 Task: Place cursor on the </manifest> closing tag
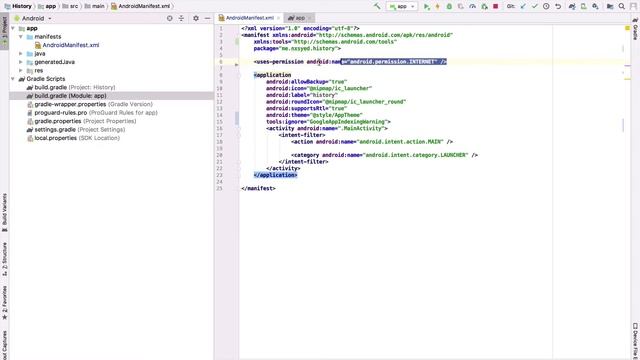pos(258,189)
